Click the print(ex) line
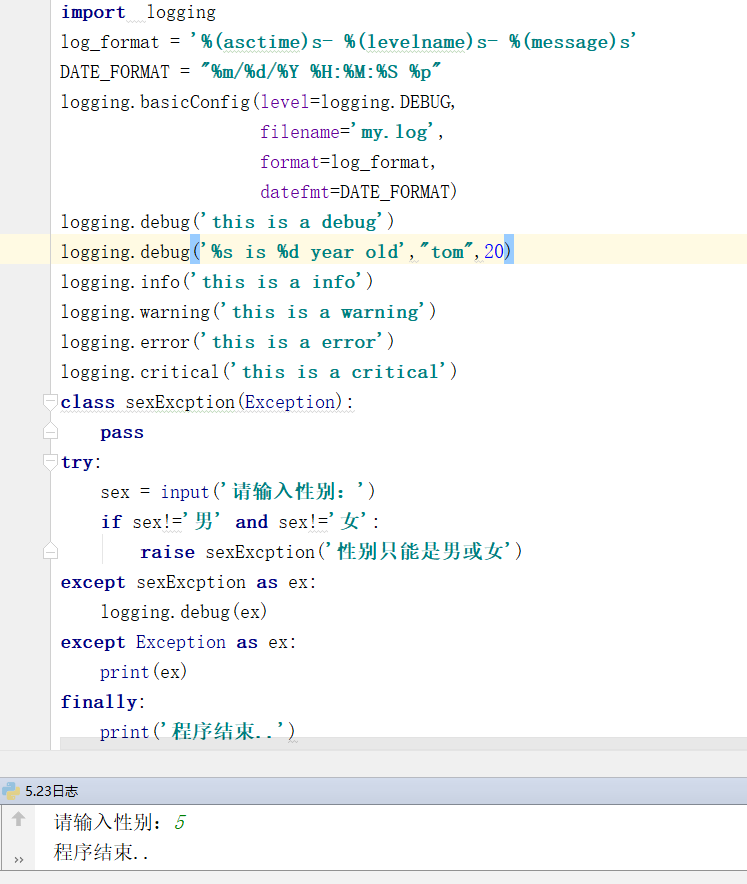Viewport: 747px width, 884px height. pyautogui.click(x=144, y=672)
